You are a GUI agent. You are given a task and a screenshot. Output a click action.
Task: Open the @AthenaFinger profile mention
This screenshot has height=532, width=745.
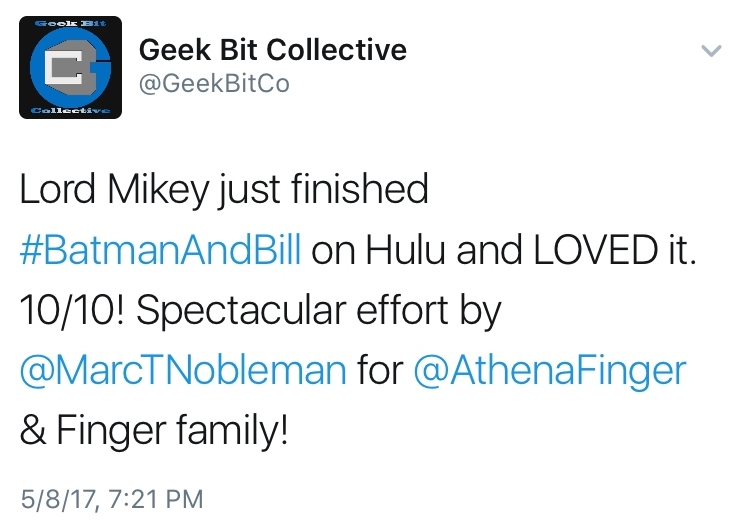click(x=548, y=371)
